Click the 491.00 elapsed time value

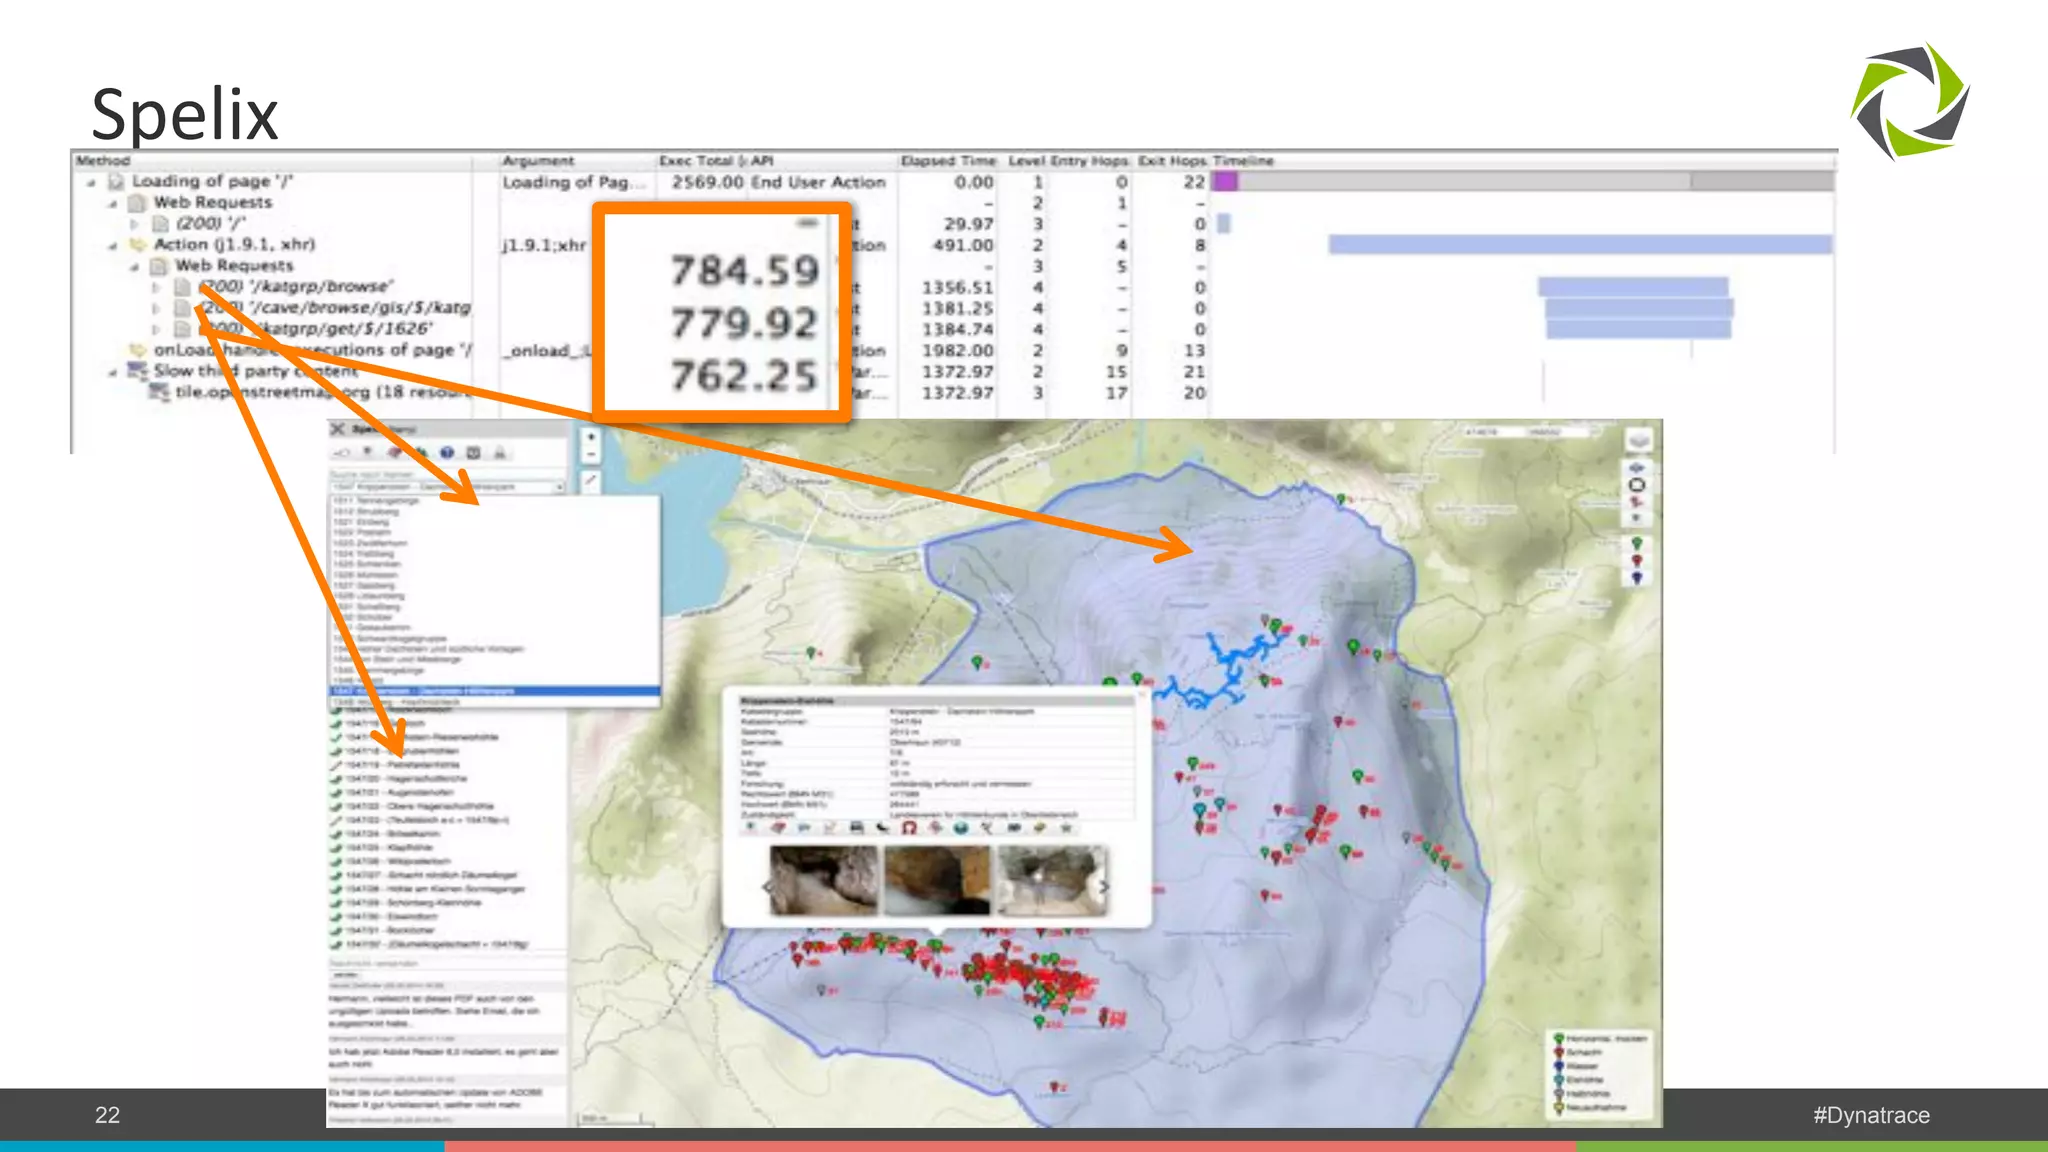[963, 245]
